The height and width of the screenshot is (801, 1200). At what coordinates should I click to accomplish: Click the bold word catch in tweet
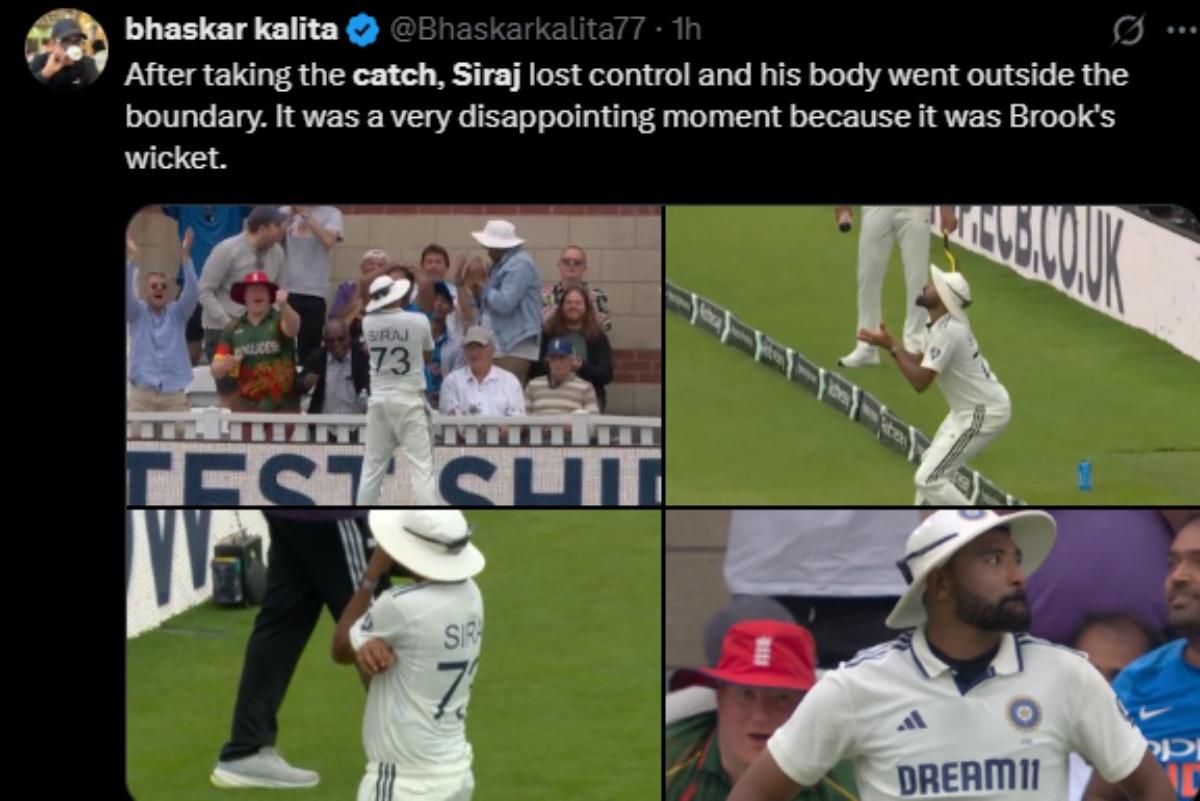pyautogui.click(x=393, y=75)
